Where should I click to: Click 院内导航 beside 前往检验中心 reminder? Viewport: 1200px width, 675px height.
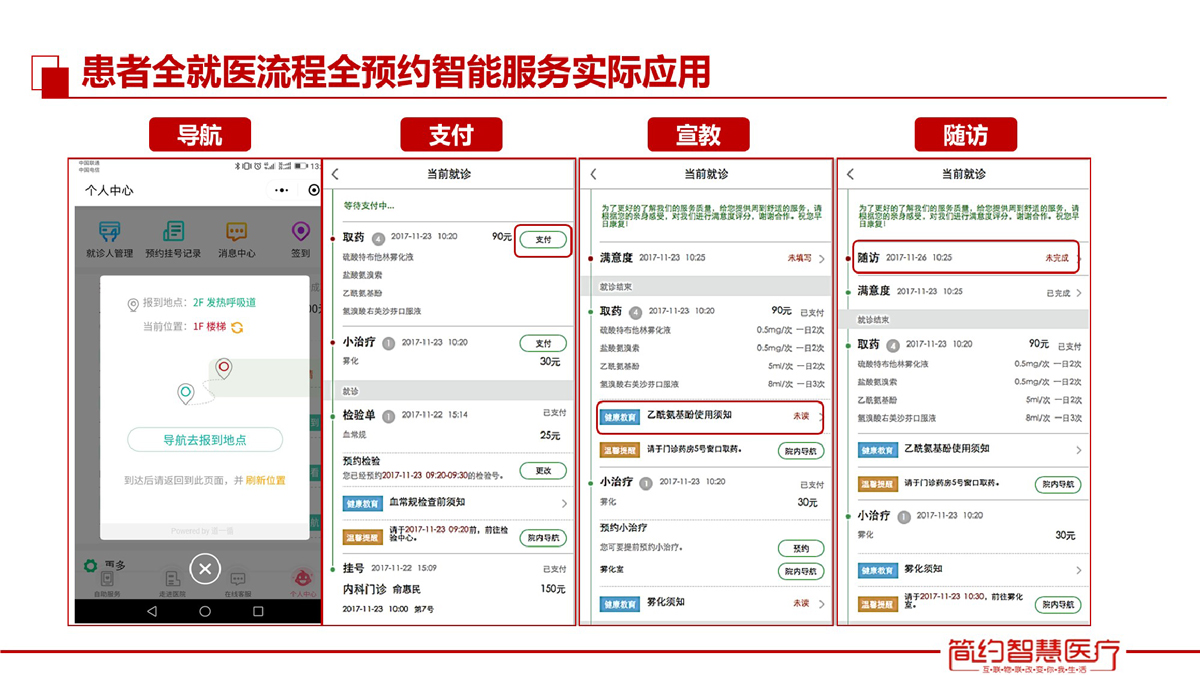[545, 538]
